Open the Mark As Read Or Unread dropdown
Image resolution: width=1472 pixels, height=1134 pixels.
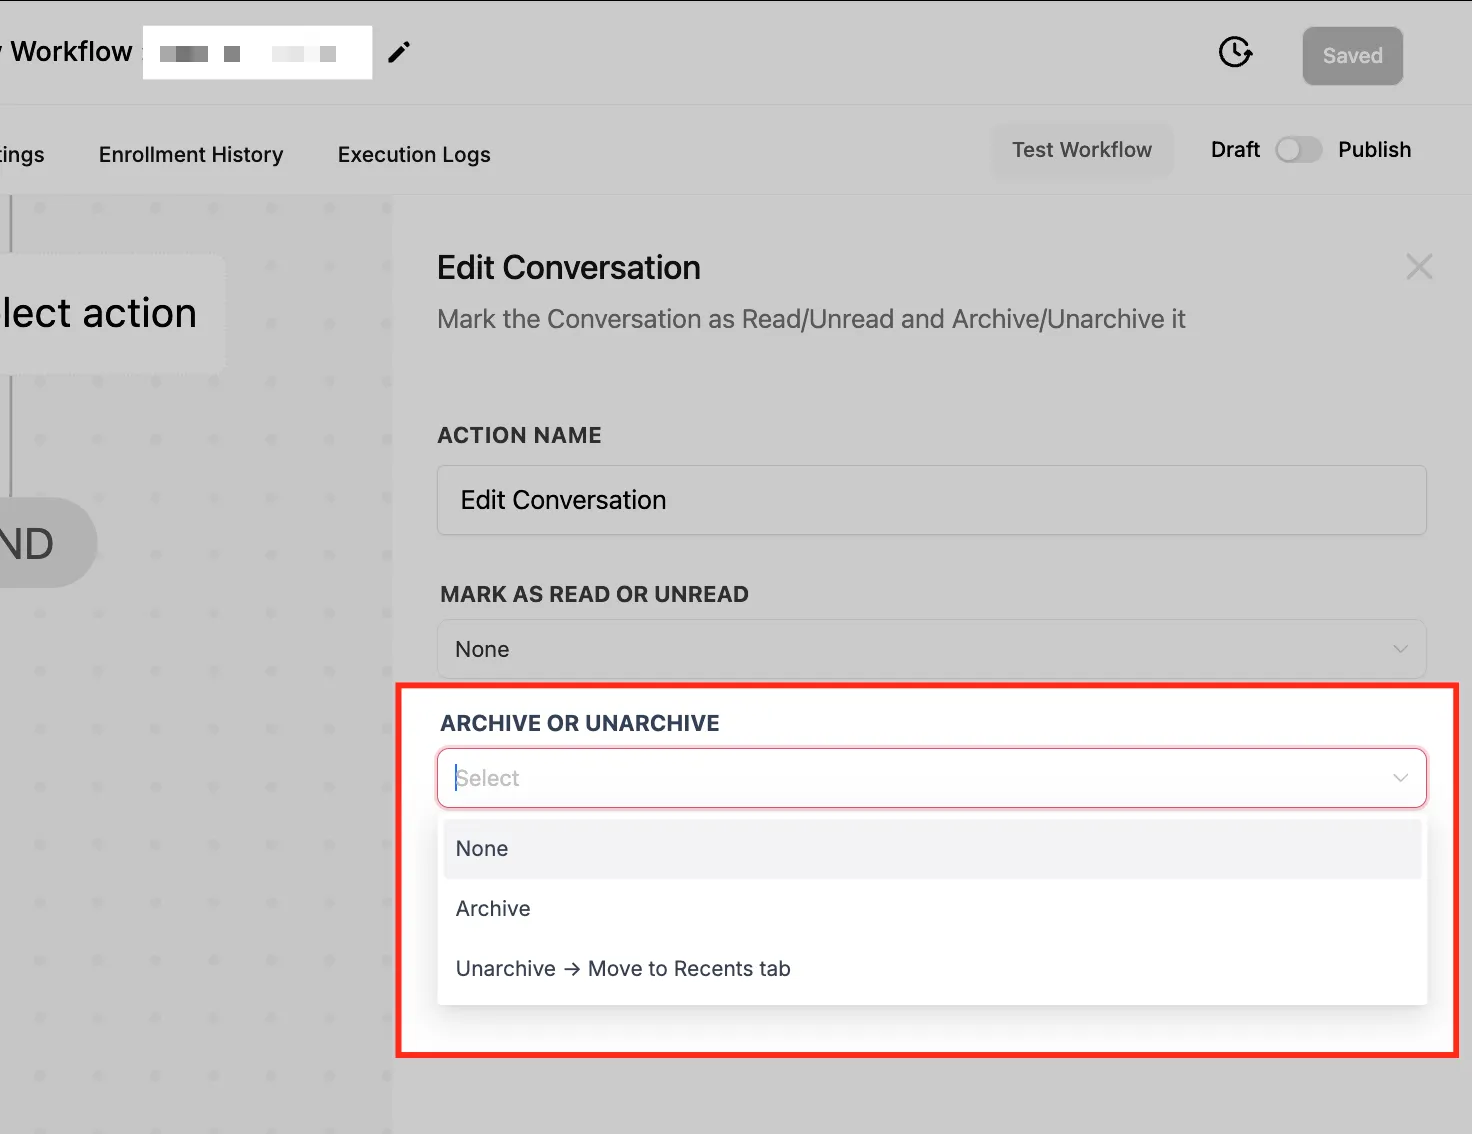(931, 649)
